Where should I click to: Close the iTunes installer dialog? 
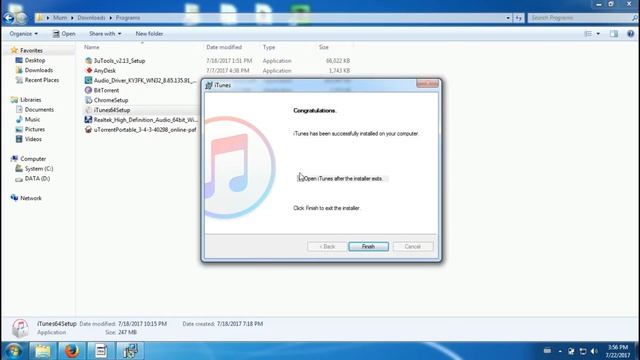(x=427, y=84)
